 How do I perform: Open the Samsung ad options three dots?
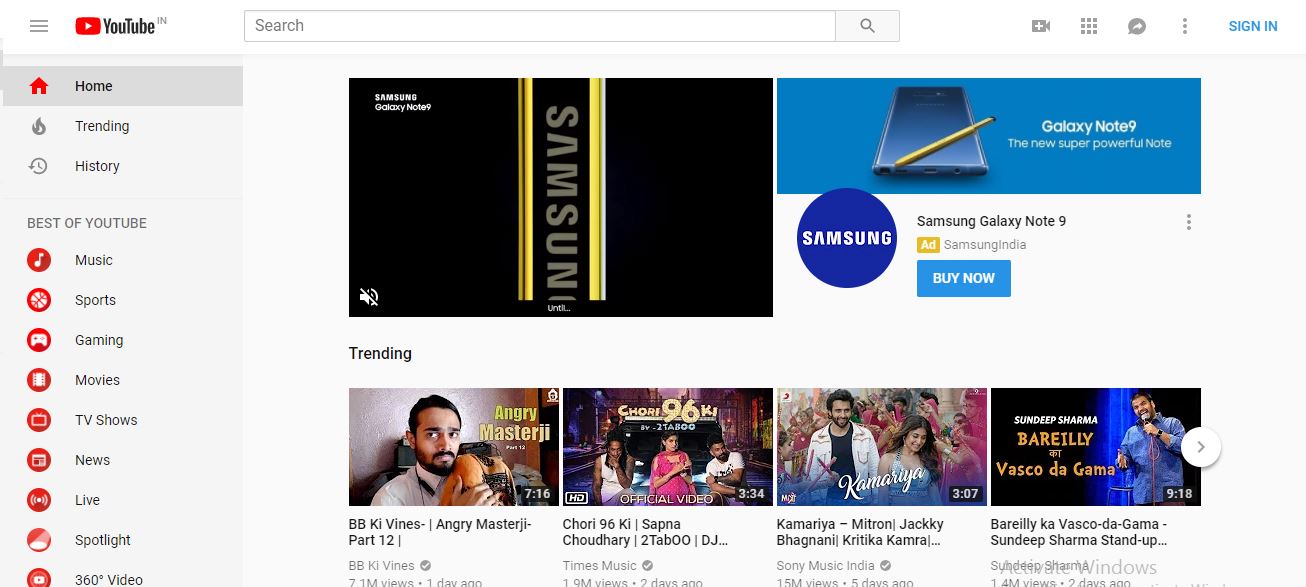click(x=1189, y=222)
